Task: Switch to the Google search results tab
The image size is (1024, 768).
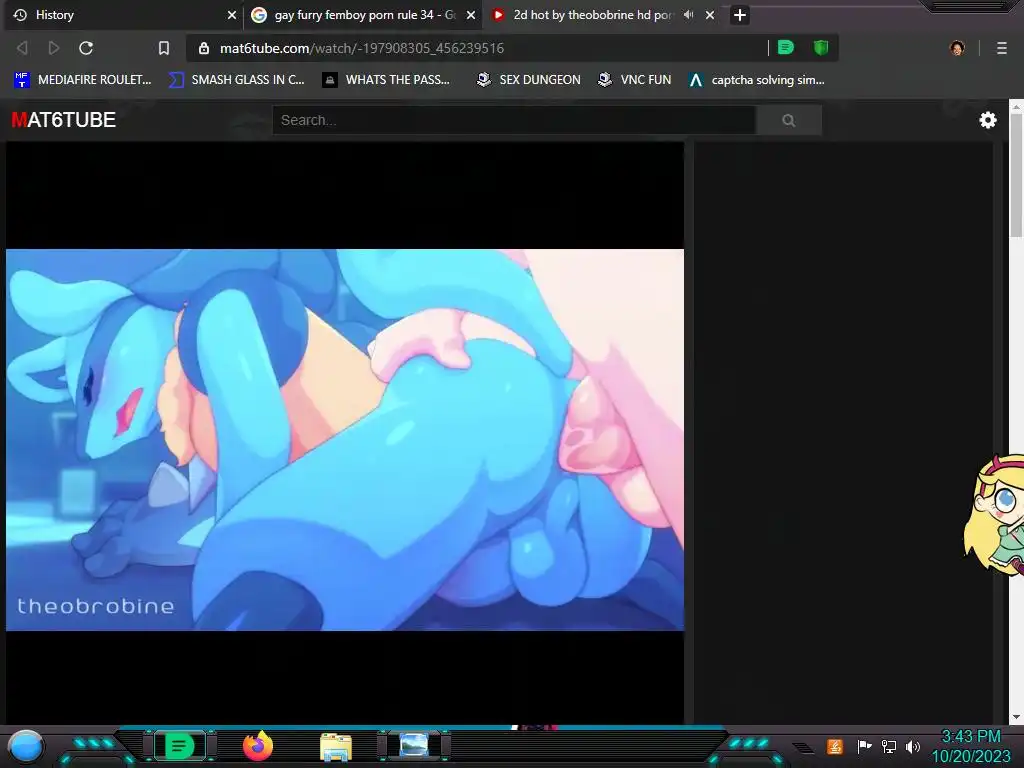Action: [364, 15]
